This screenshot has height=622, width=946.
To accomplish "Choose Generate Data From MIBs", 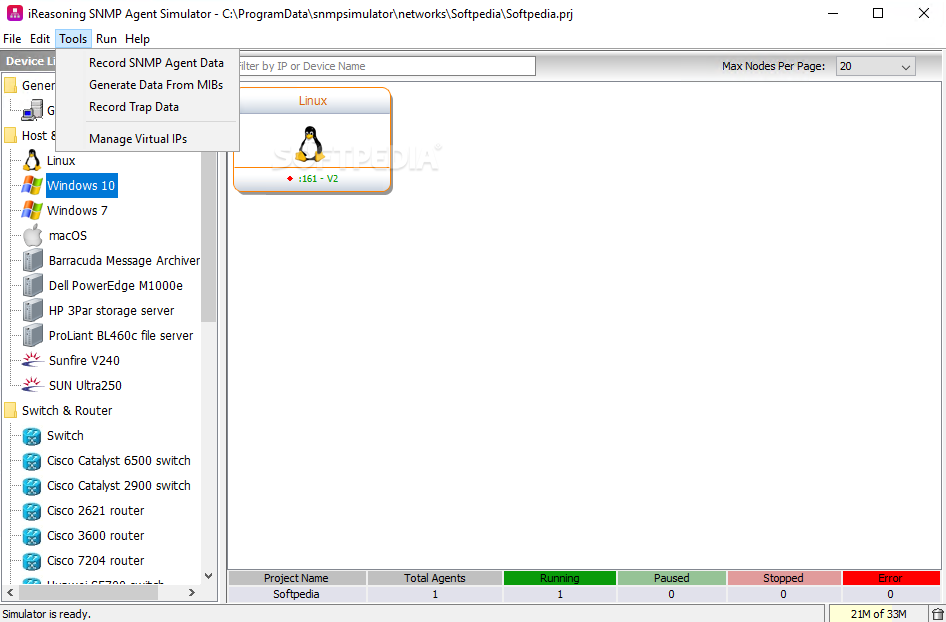I will 156,85.
